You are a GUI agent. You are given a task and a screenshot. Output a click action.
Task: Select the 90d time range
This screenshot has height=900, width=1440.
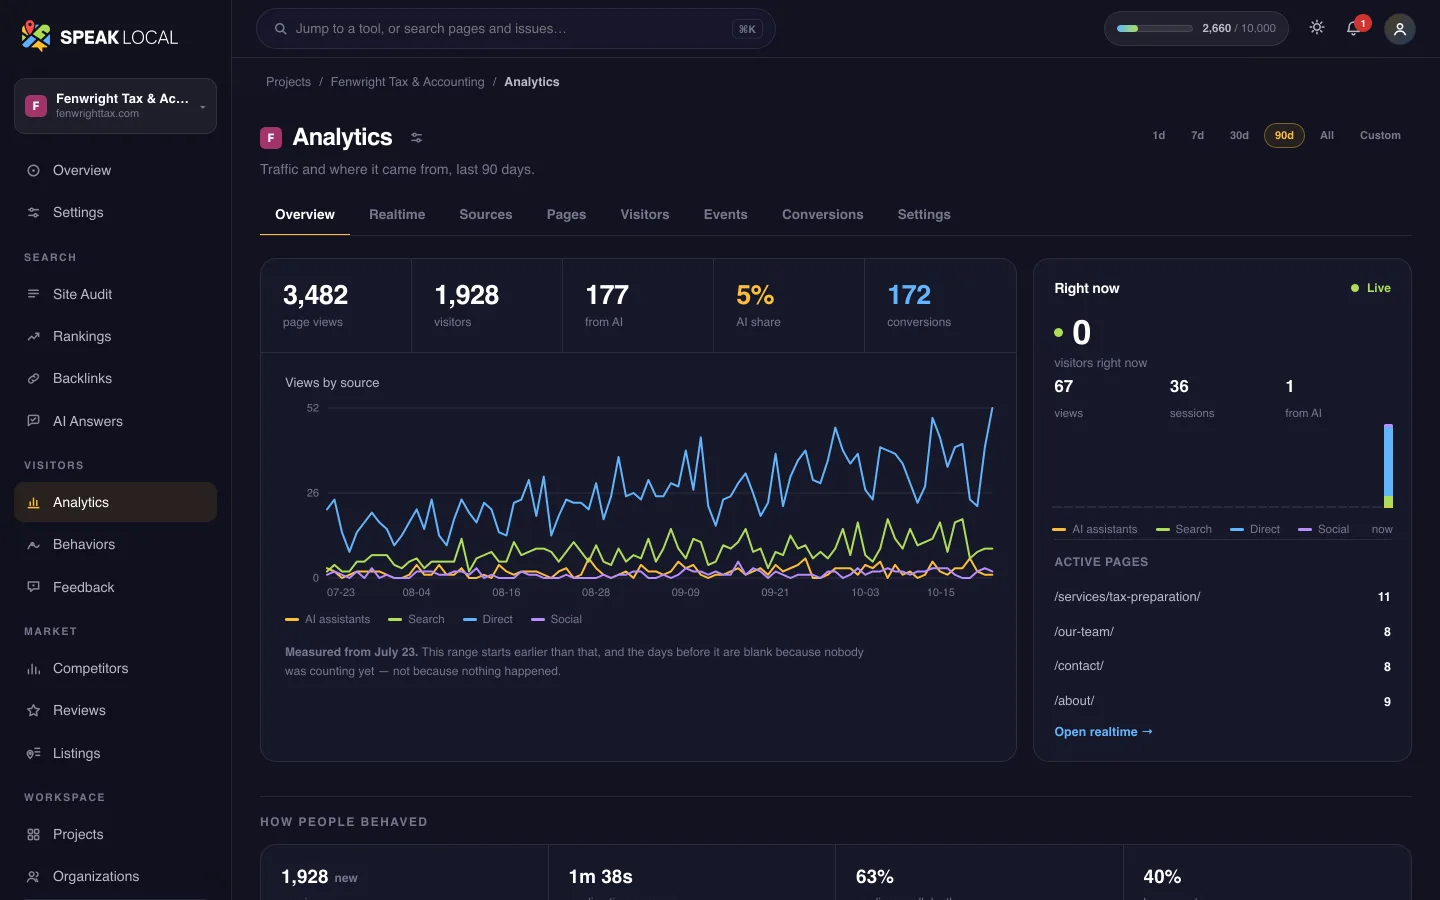coord(1284,135)
